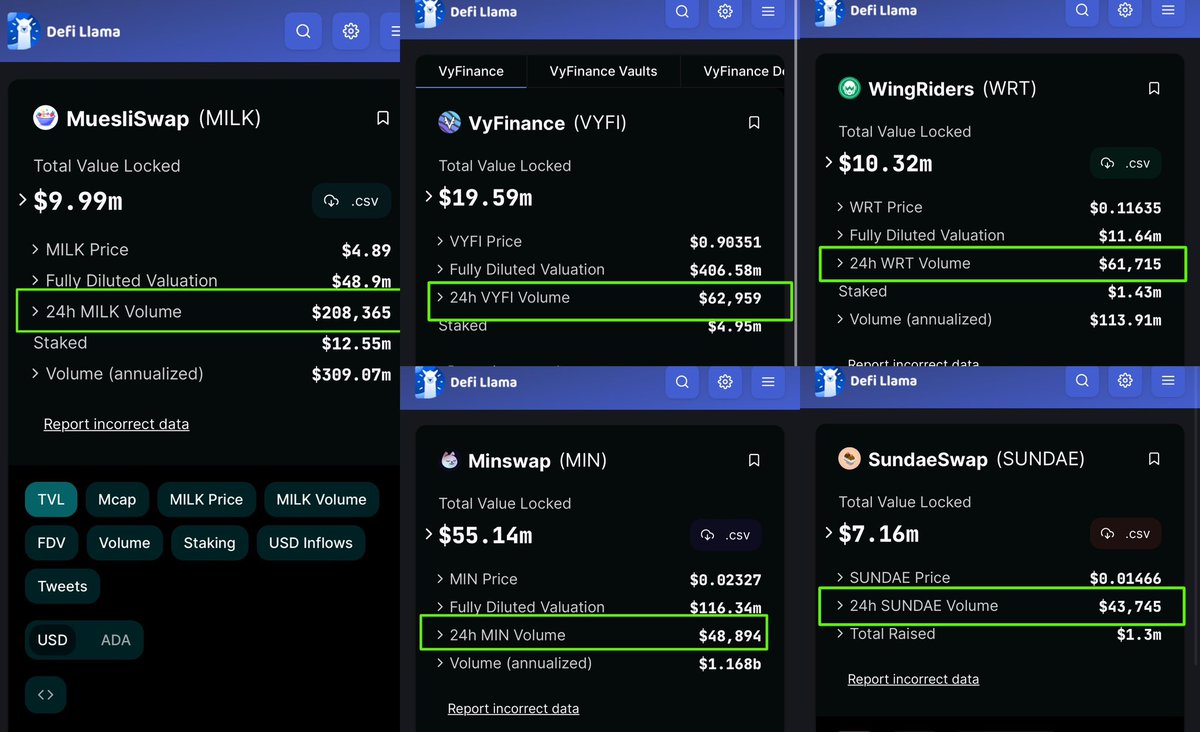This screenshot has width=1200, height=732.
Task: Select the VyFinance Vaults tab
Action: tap(604, 71)
